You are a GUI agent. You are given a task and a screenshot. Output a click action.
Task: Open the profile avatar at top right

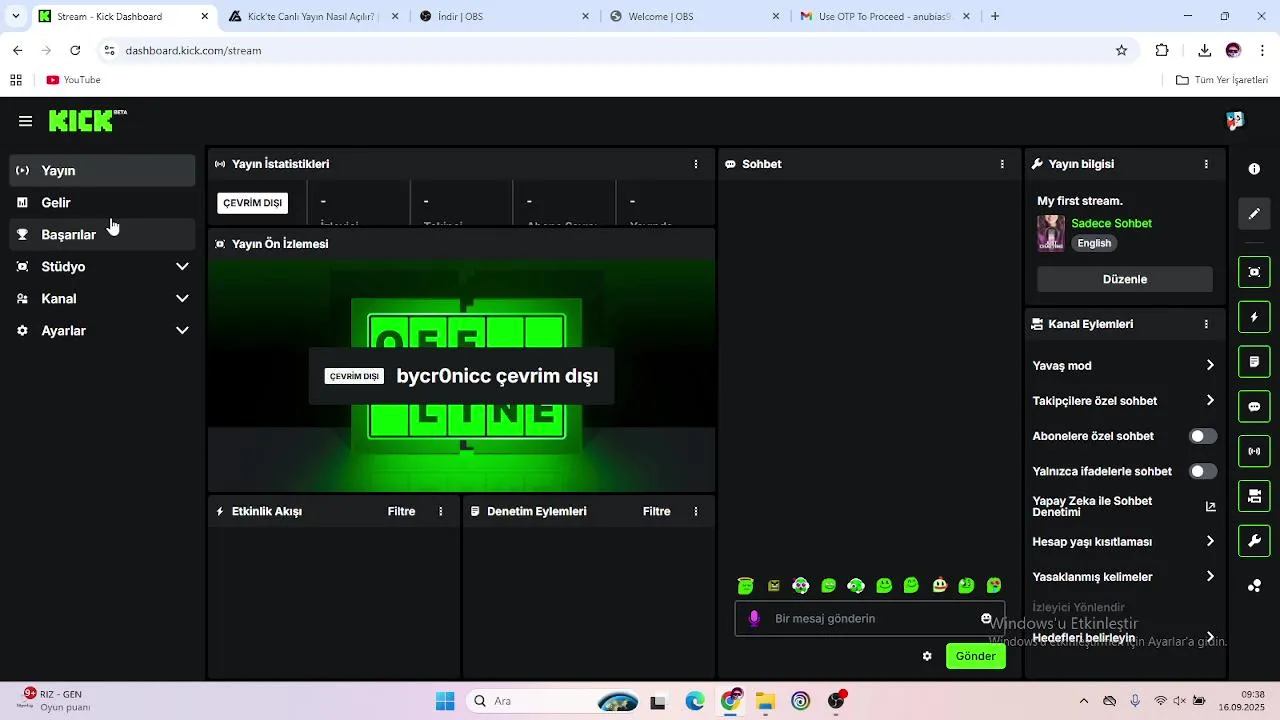click(1235, 121)
